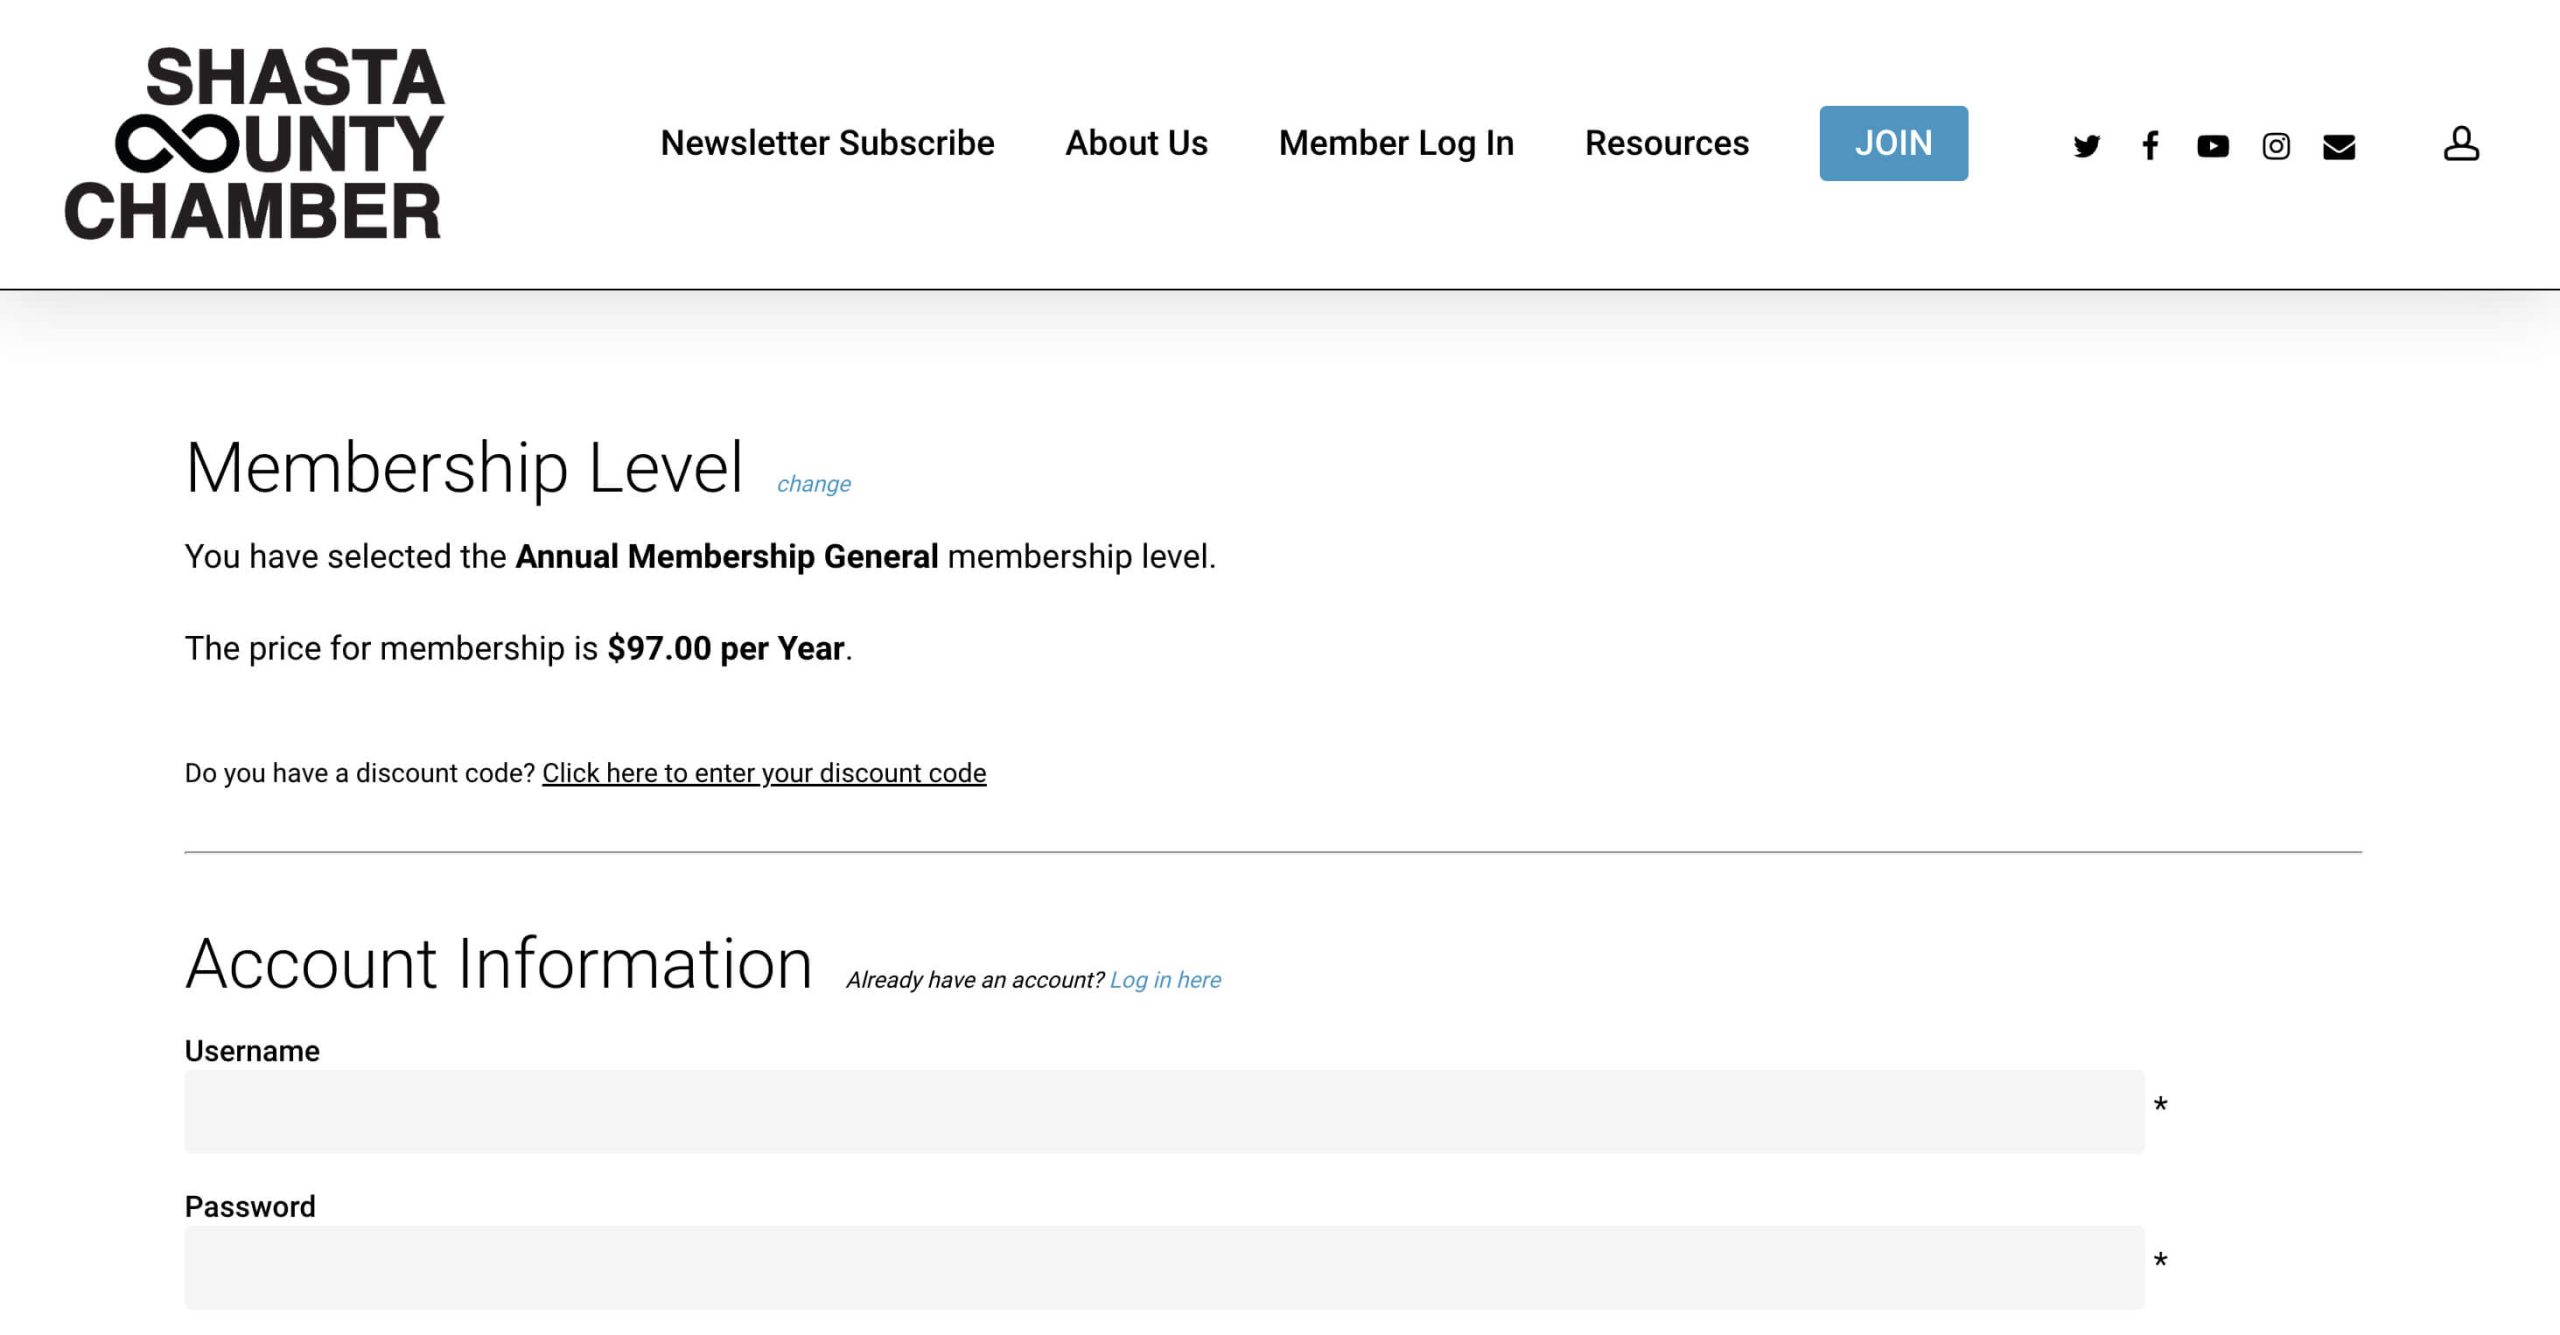2560x1335 pixels.
Task: Select the Newsletter Subscribe menu item
Action: click(x=828, y=142)
